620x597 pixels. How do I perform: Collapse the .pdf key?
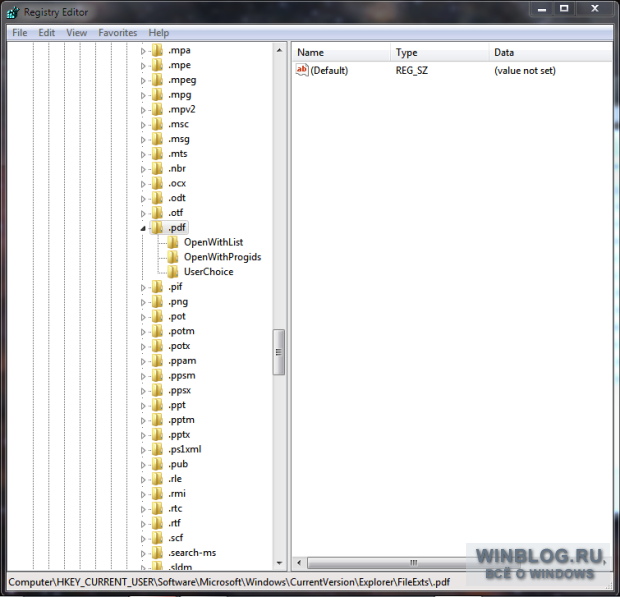click(x=143, y=228)
